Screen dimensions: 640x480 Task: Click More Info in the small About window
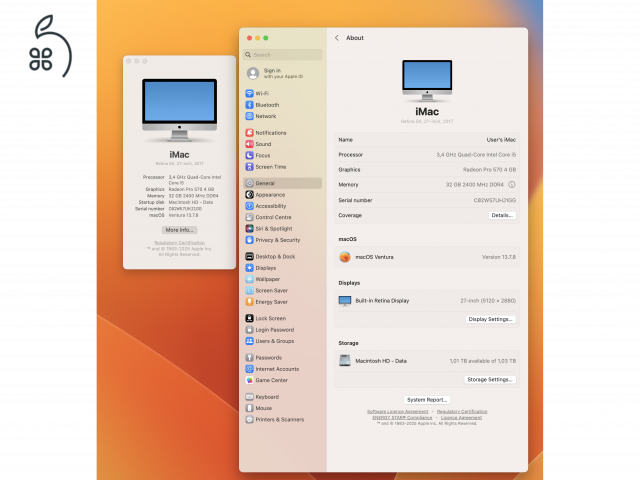179,230
